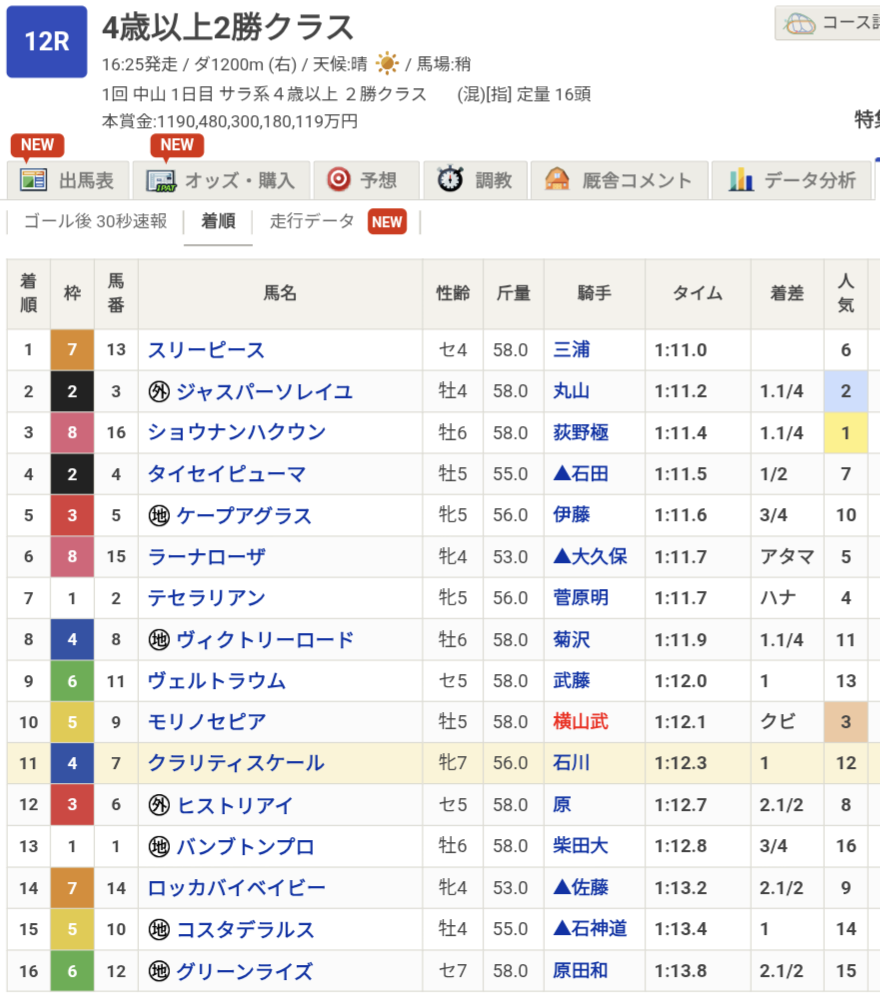Click time 1:11.0 for スリーピース
The width and height of the screenshot is (880, 1004).
681,350
